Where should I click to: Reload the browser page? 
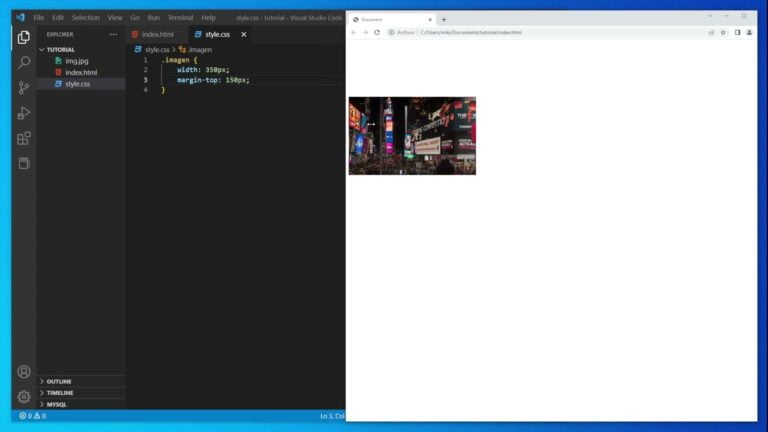click(377, 32)
